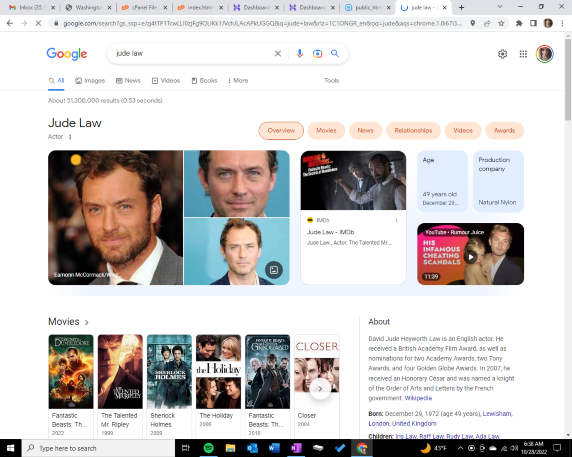Image resolution: width=572 pixels, height=457 pixels.
Task: Select the Books search tab
Action: click(x=204, y=81)
